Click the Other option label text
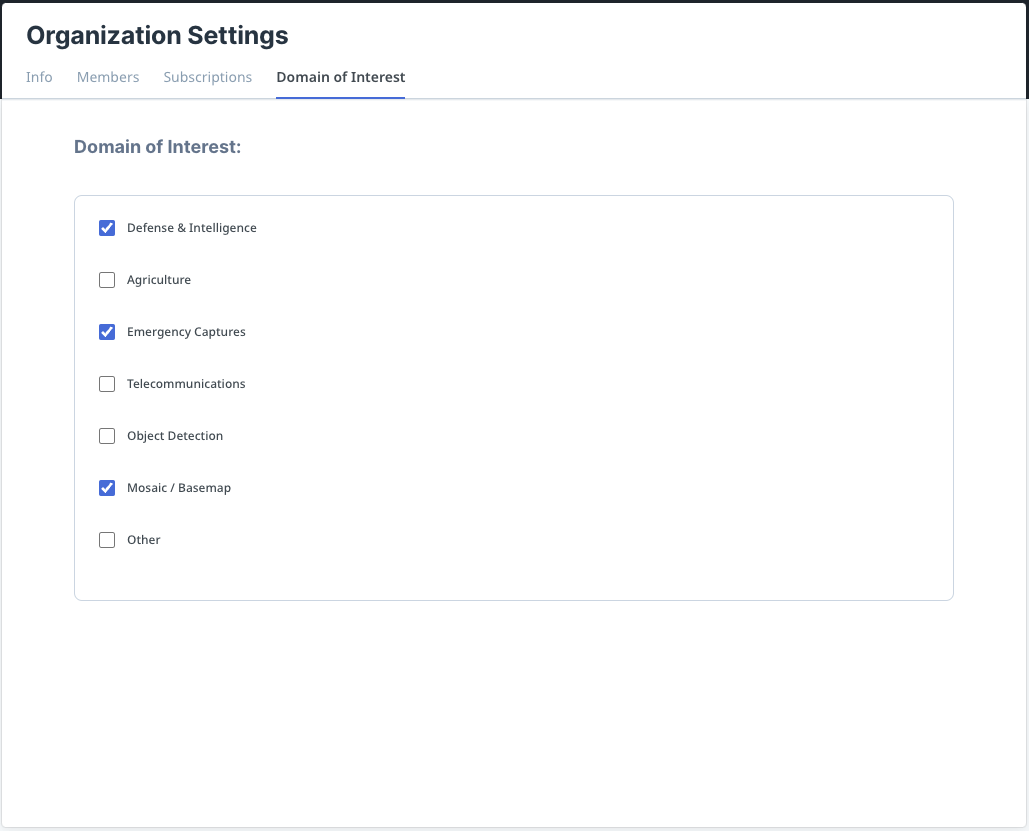This screenshot has width=1029, height=831. (144, 540)
